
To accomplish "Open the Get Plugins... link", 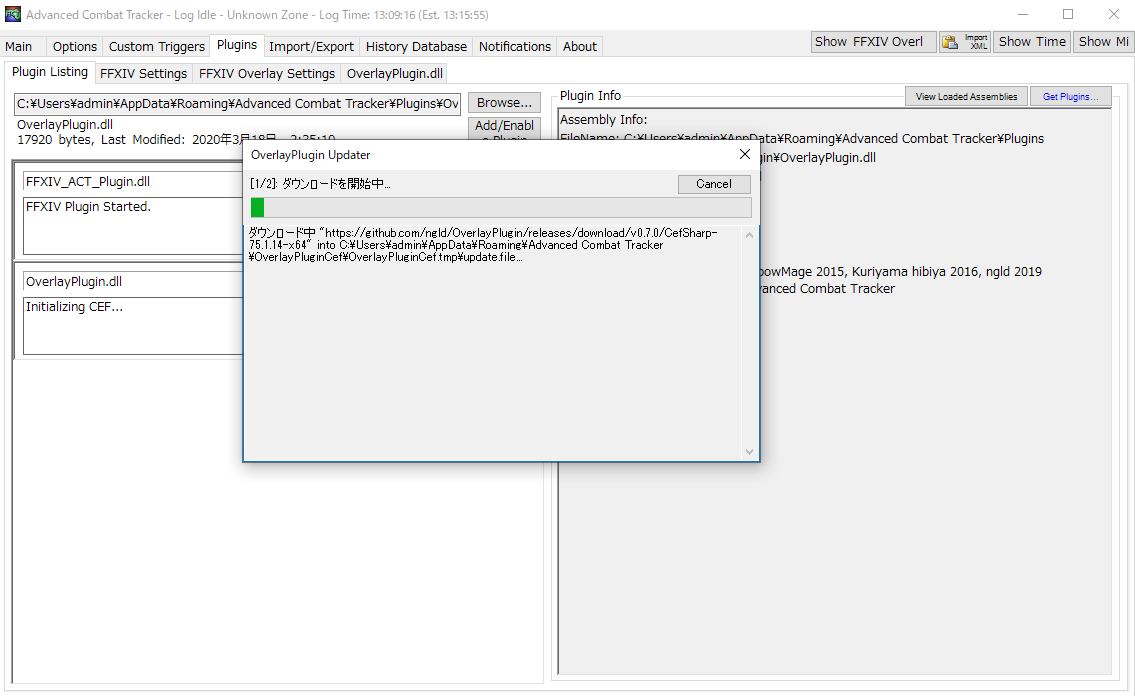I will pos(1070,97).
